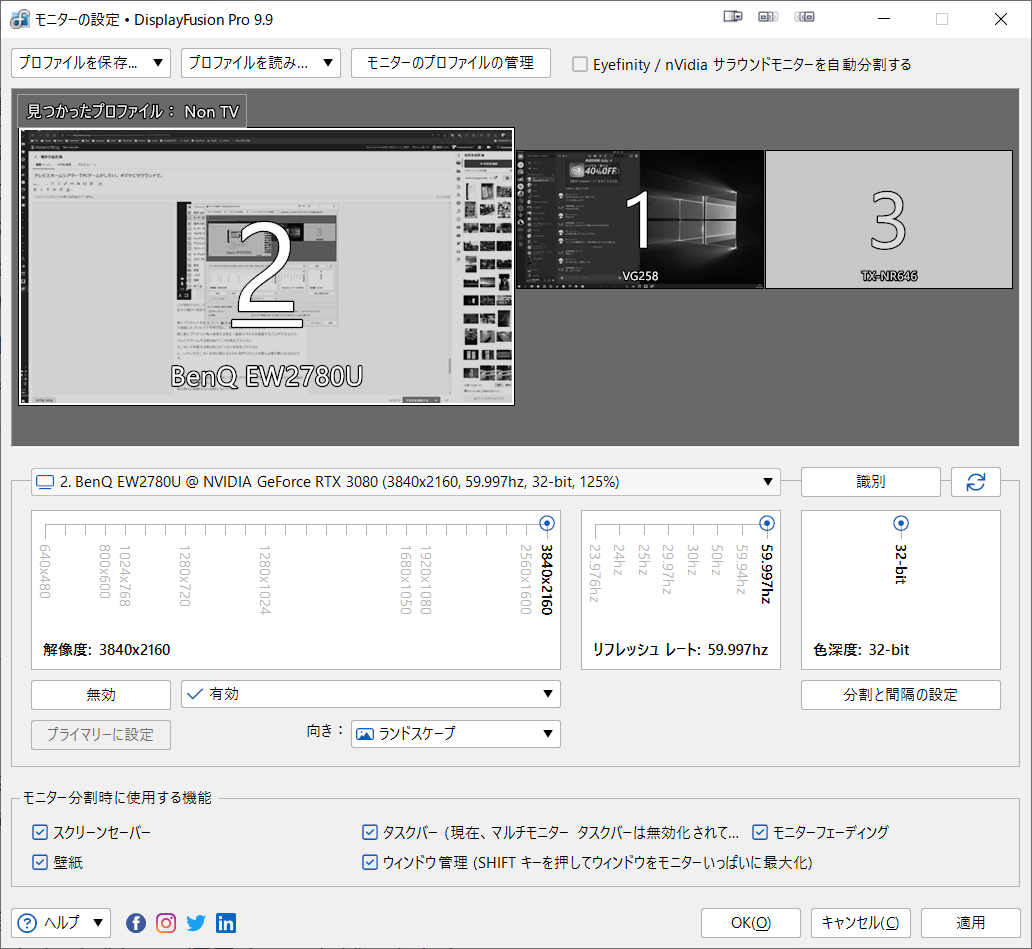Viewport: 1032px width, 949px height.
Task: Open the ランドスケープ orientation dropdown
Action: (x=455, y=734)
